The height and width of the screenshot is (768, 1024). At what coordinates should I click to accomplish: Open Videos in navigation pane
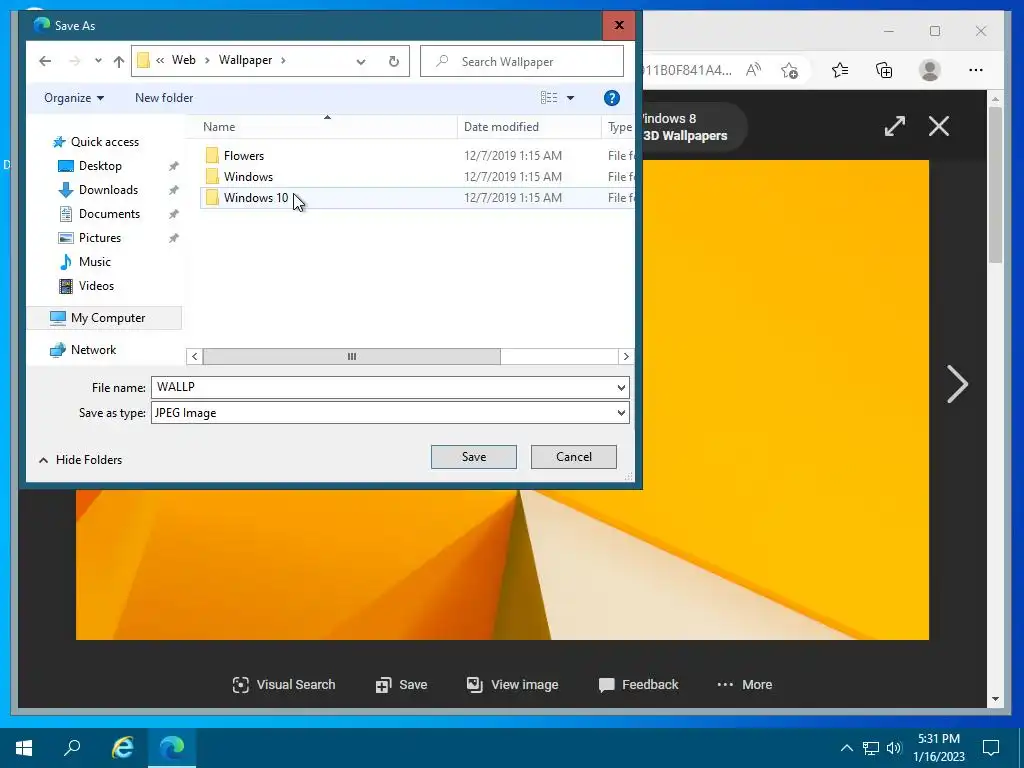point(96,286)
